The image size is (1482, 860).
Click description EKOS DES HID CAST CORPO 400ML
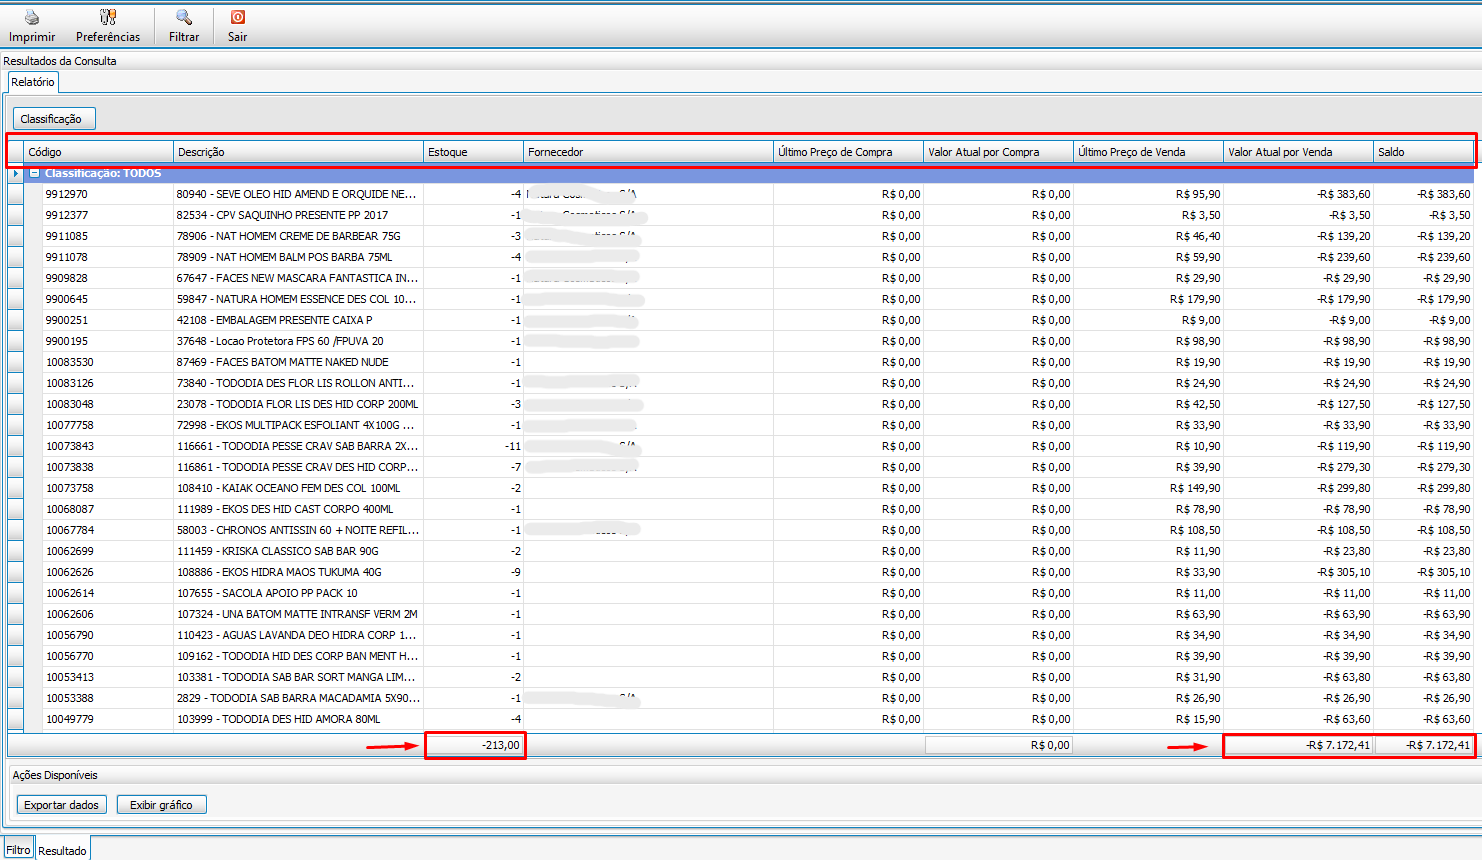(285, 509)
